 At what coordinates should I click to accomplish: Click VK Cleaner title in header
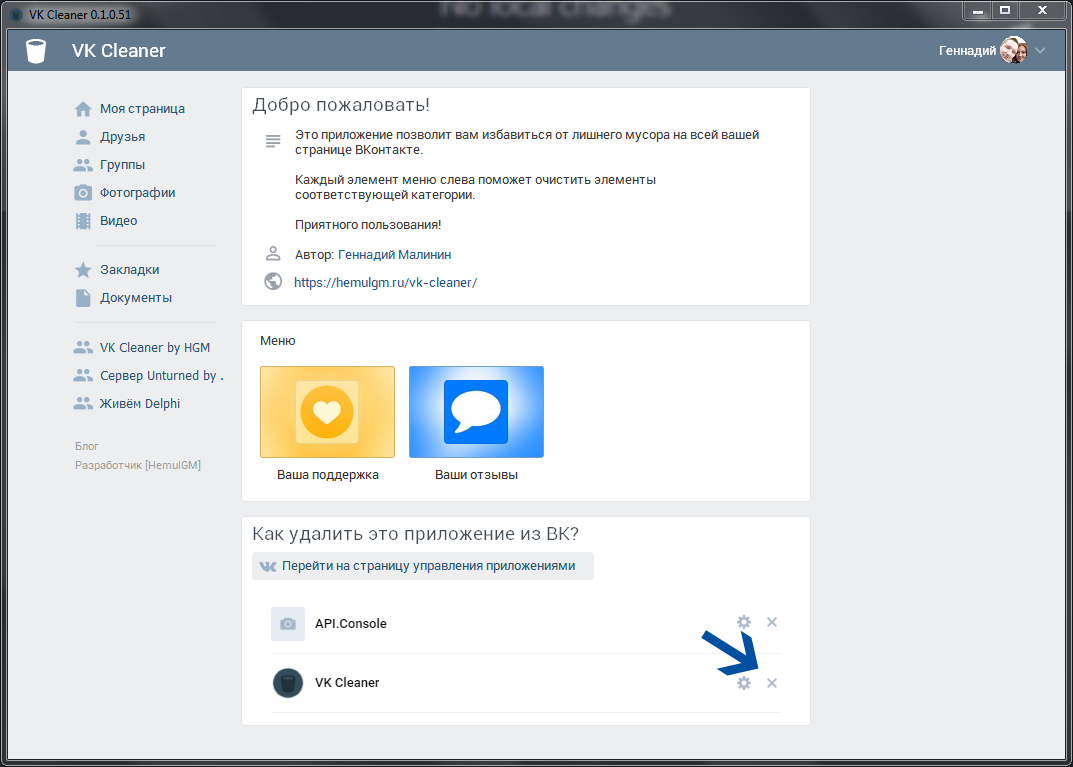click(118, 51)
